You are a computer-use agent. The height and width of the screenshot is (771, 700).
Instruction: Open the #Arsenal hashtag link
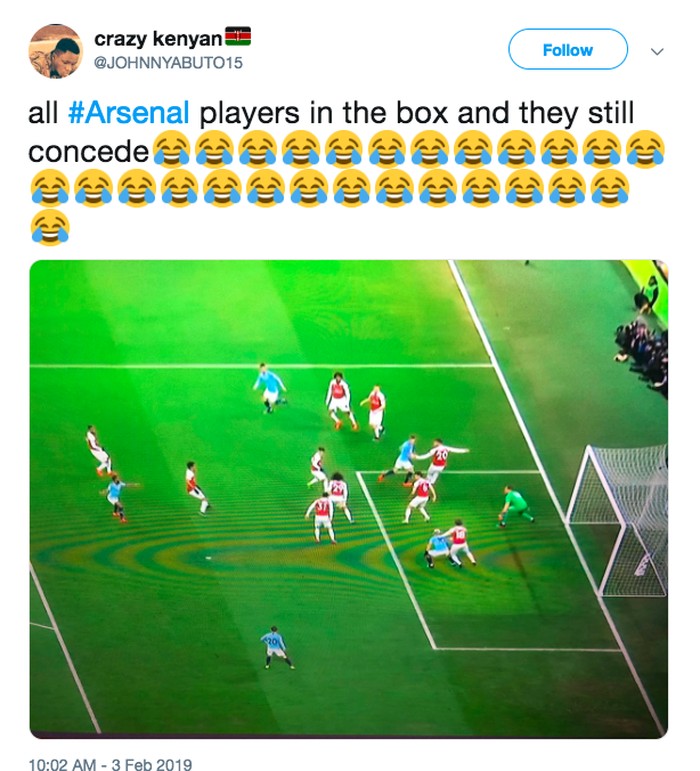tap(129, 113)
